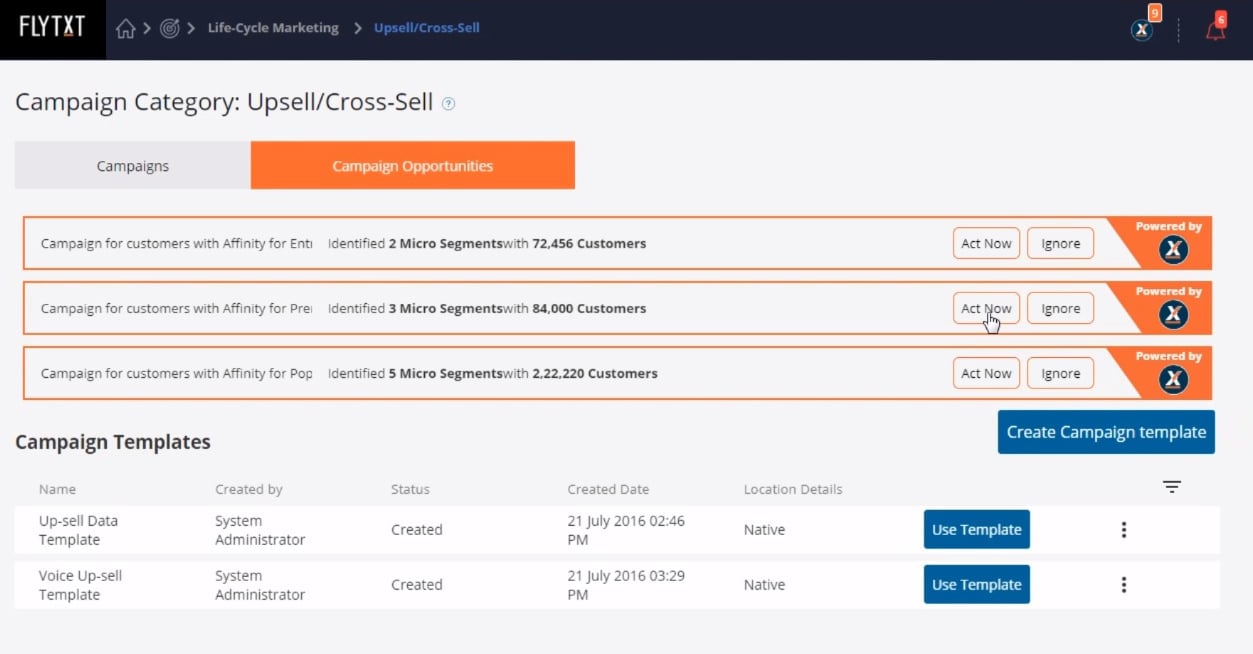Open Life-Cycle Marketing breadcrumb link

coord(273,28)
